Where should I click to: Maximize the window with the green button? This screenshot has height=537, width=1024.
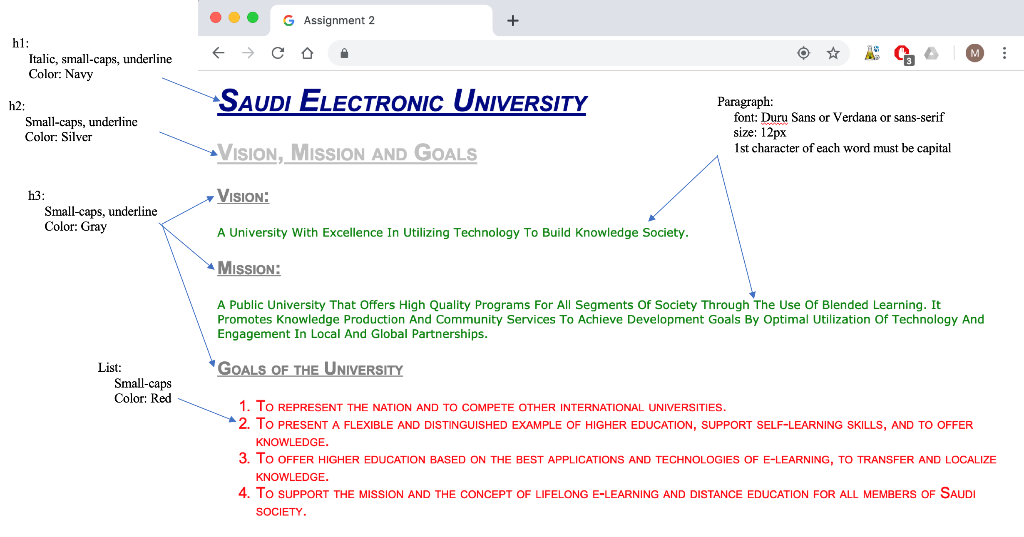[253, 18]
